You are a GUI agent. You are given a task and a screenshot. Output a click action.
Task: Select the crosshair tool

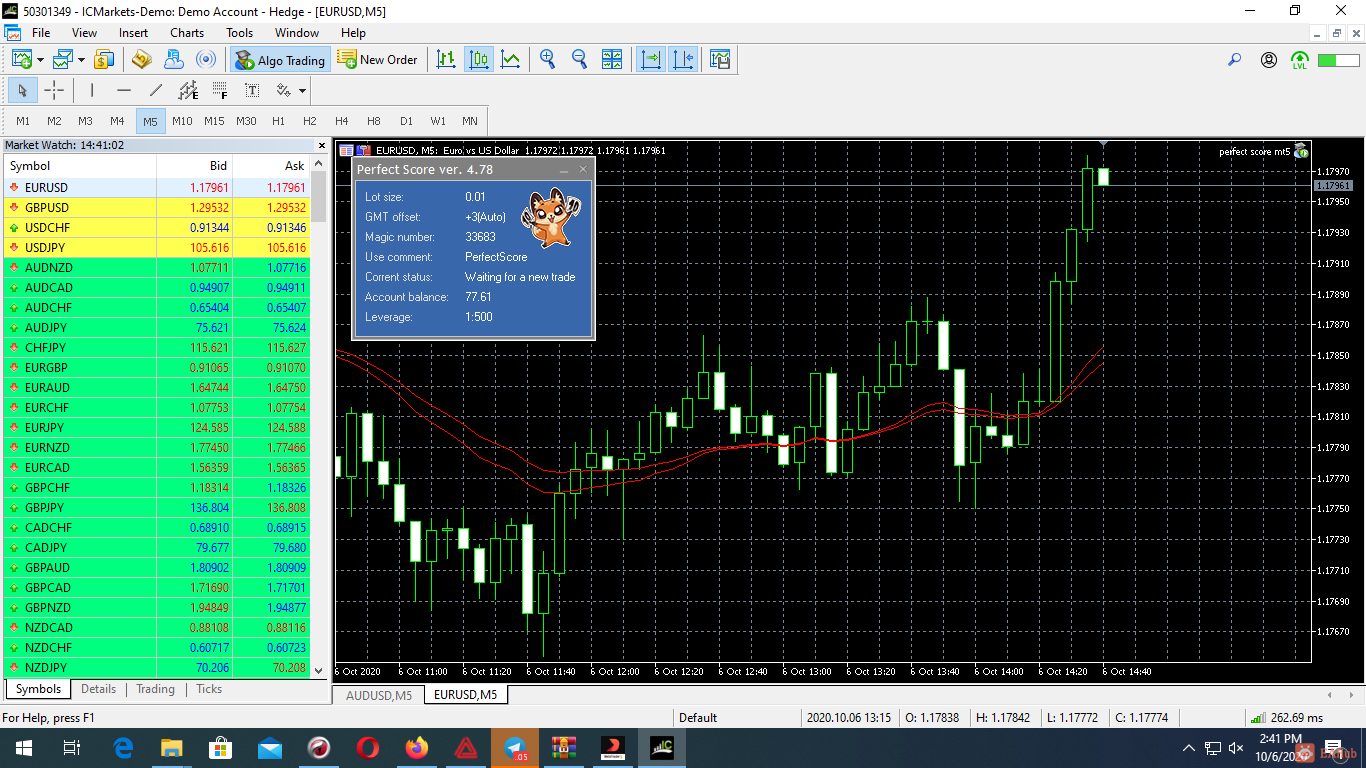(54, 90)
